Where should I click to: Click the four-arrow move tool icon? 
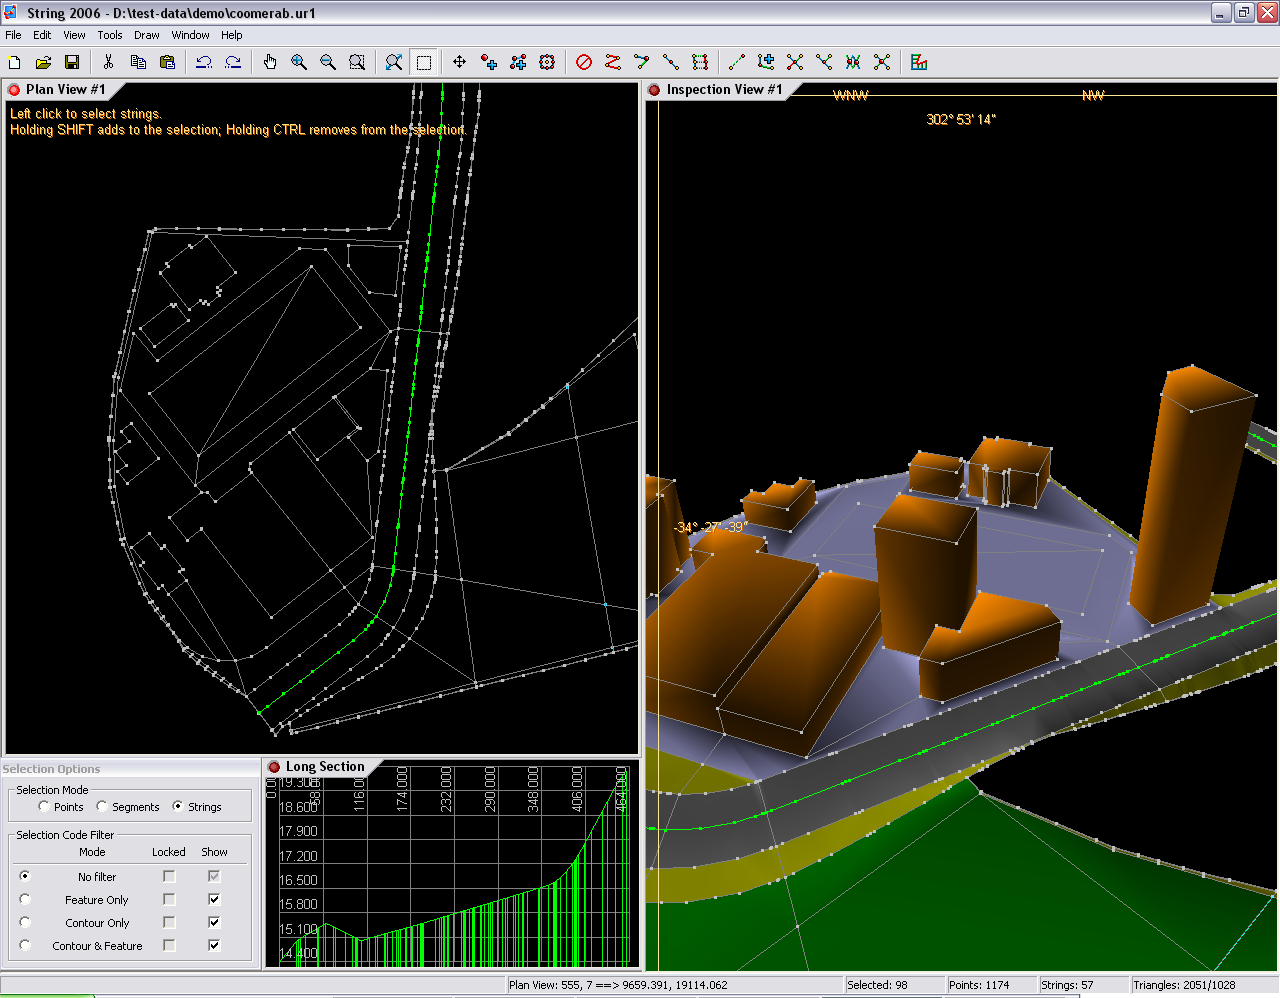(x=459, y=62)
